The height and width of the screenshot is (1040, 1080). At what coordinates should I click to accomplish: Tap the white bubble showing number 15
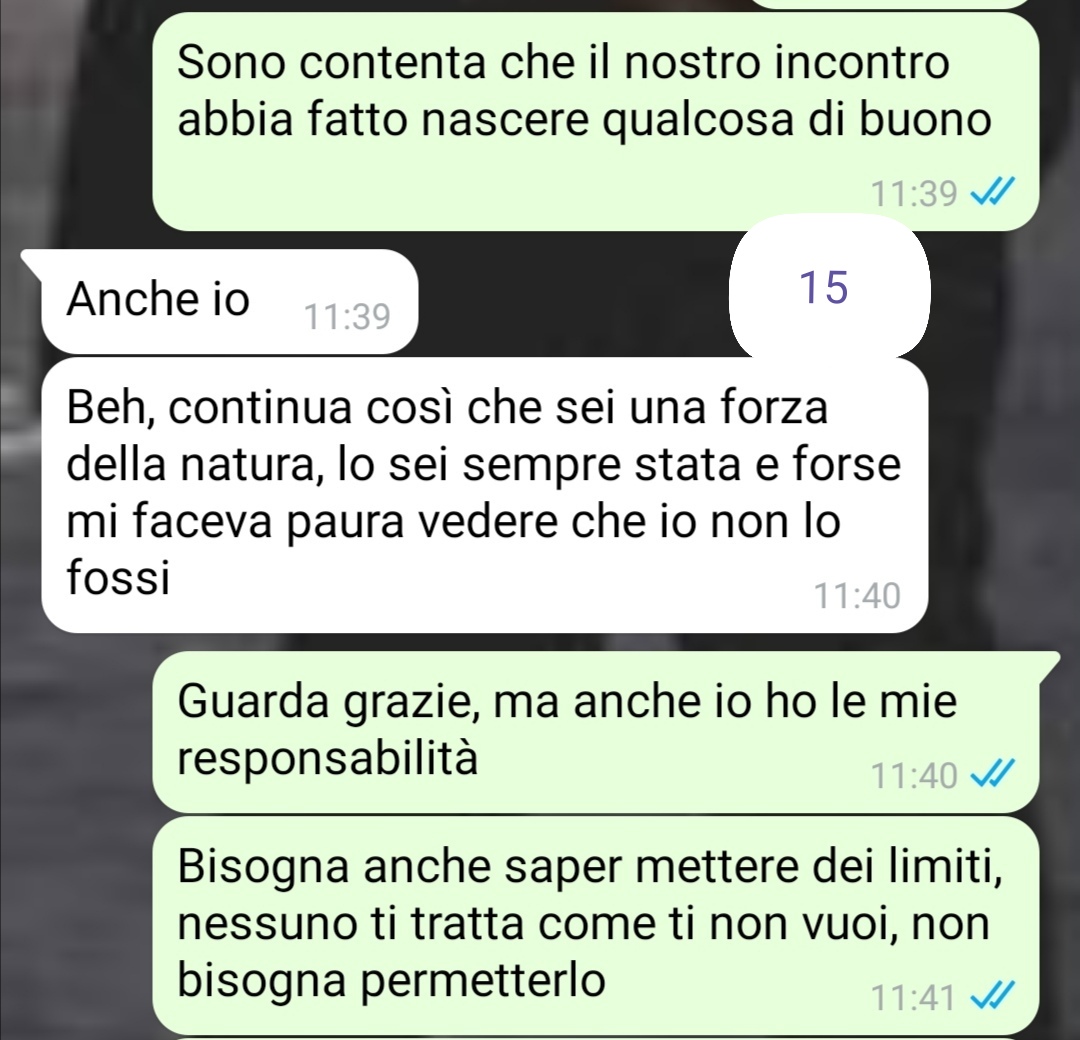point(829,287)
